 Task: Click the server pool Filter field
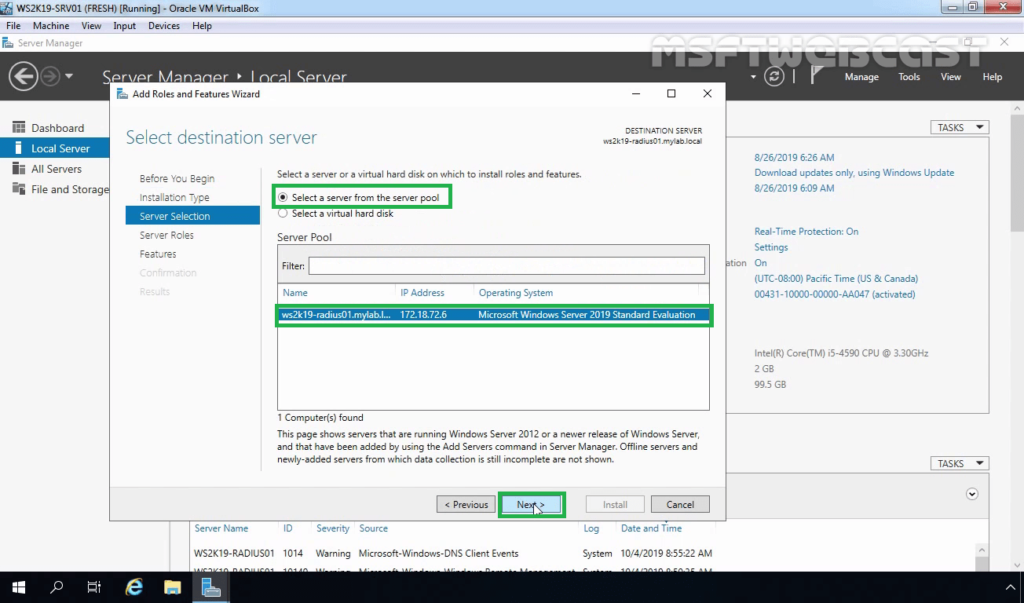(x=507, y=266)
